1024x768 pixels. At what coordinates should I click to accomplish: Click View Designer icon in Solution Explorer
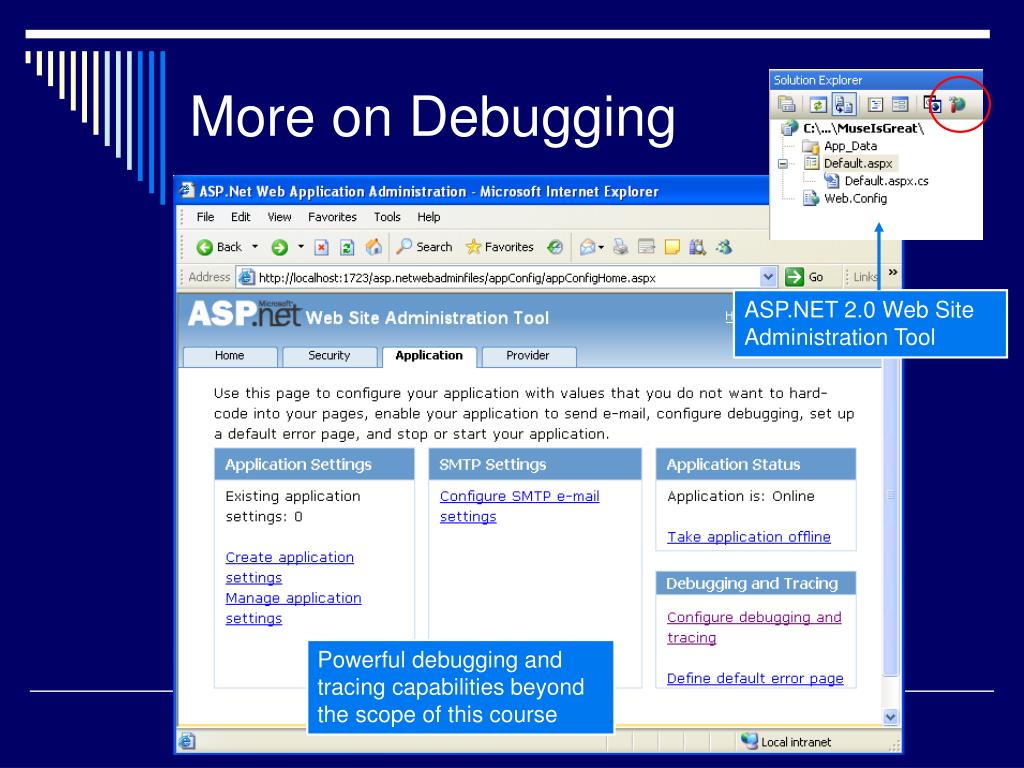[900, 104]
